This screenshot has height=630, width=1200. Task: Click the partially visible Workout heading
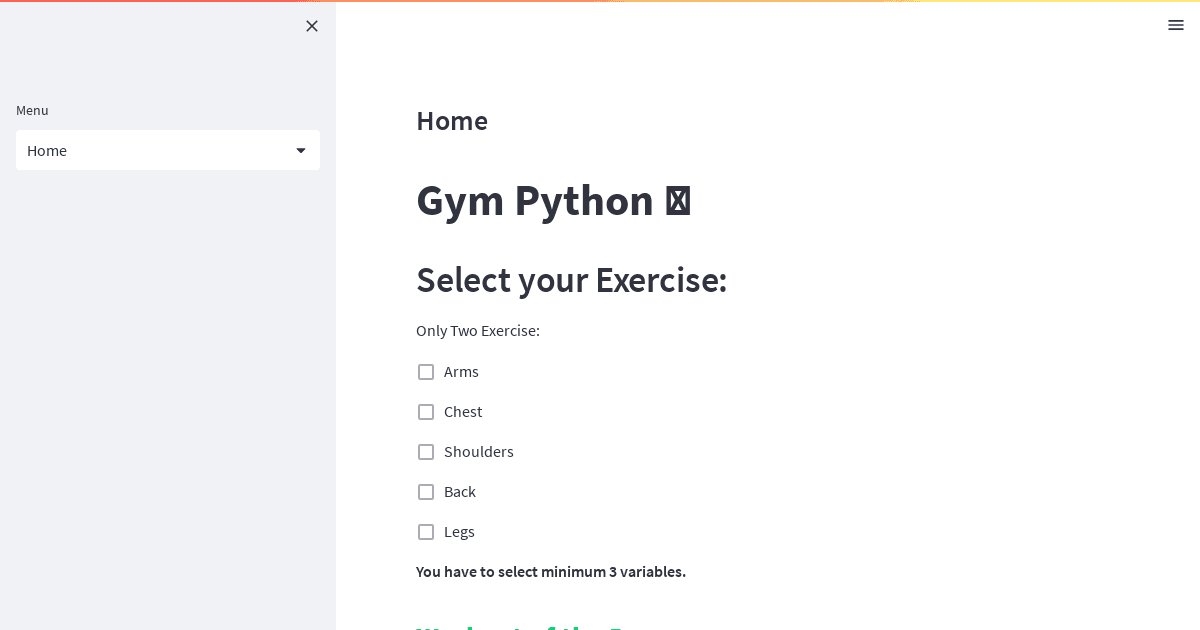click(x=520, y=628)
